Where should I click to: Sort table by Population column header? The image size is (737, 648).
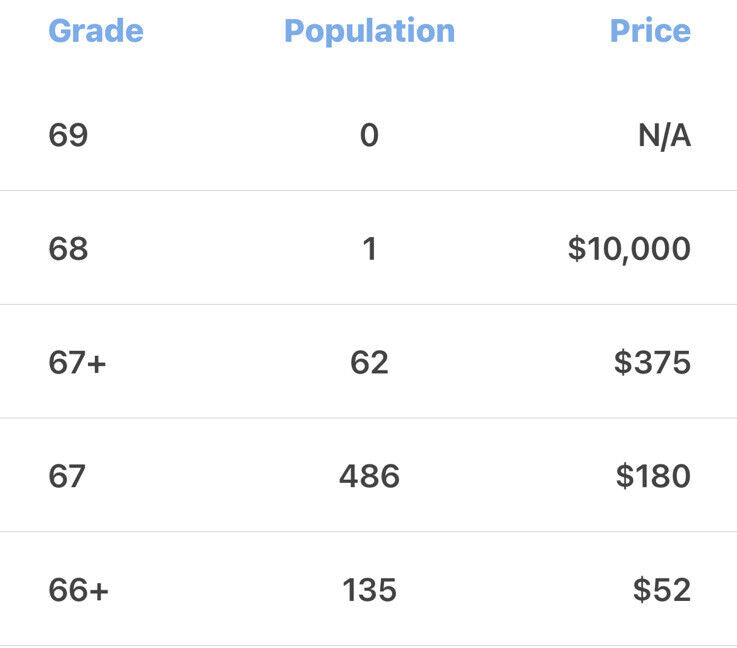point(369,31)
